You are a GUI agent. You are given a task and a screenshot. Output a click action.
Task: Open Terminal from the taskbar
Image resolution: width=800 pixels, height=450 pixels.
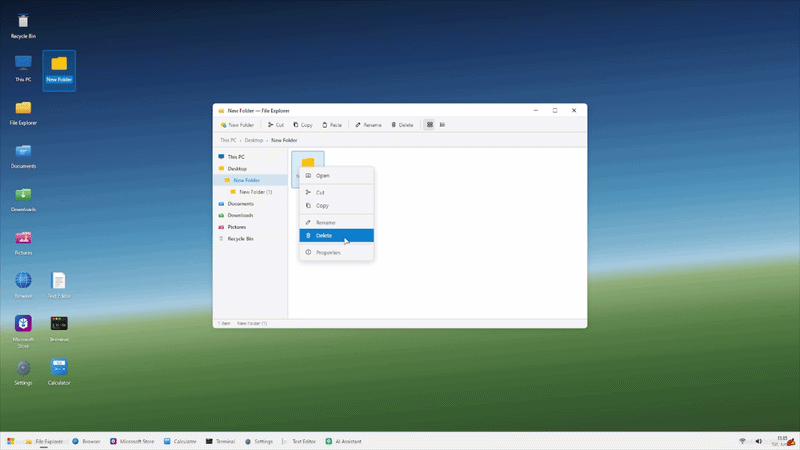[x=220, y=441]
